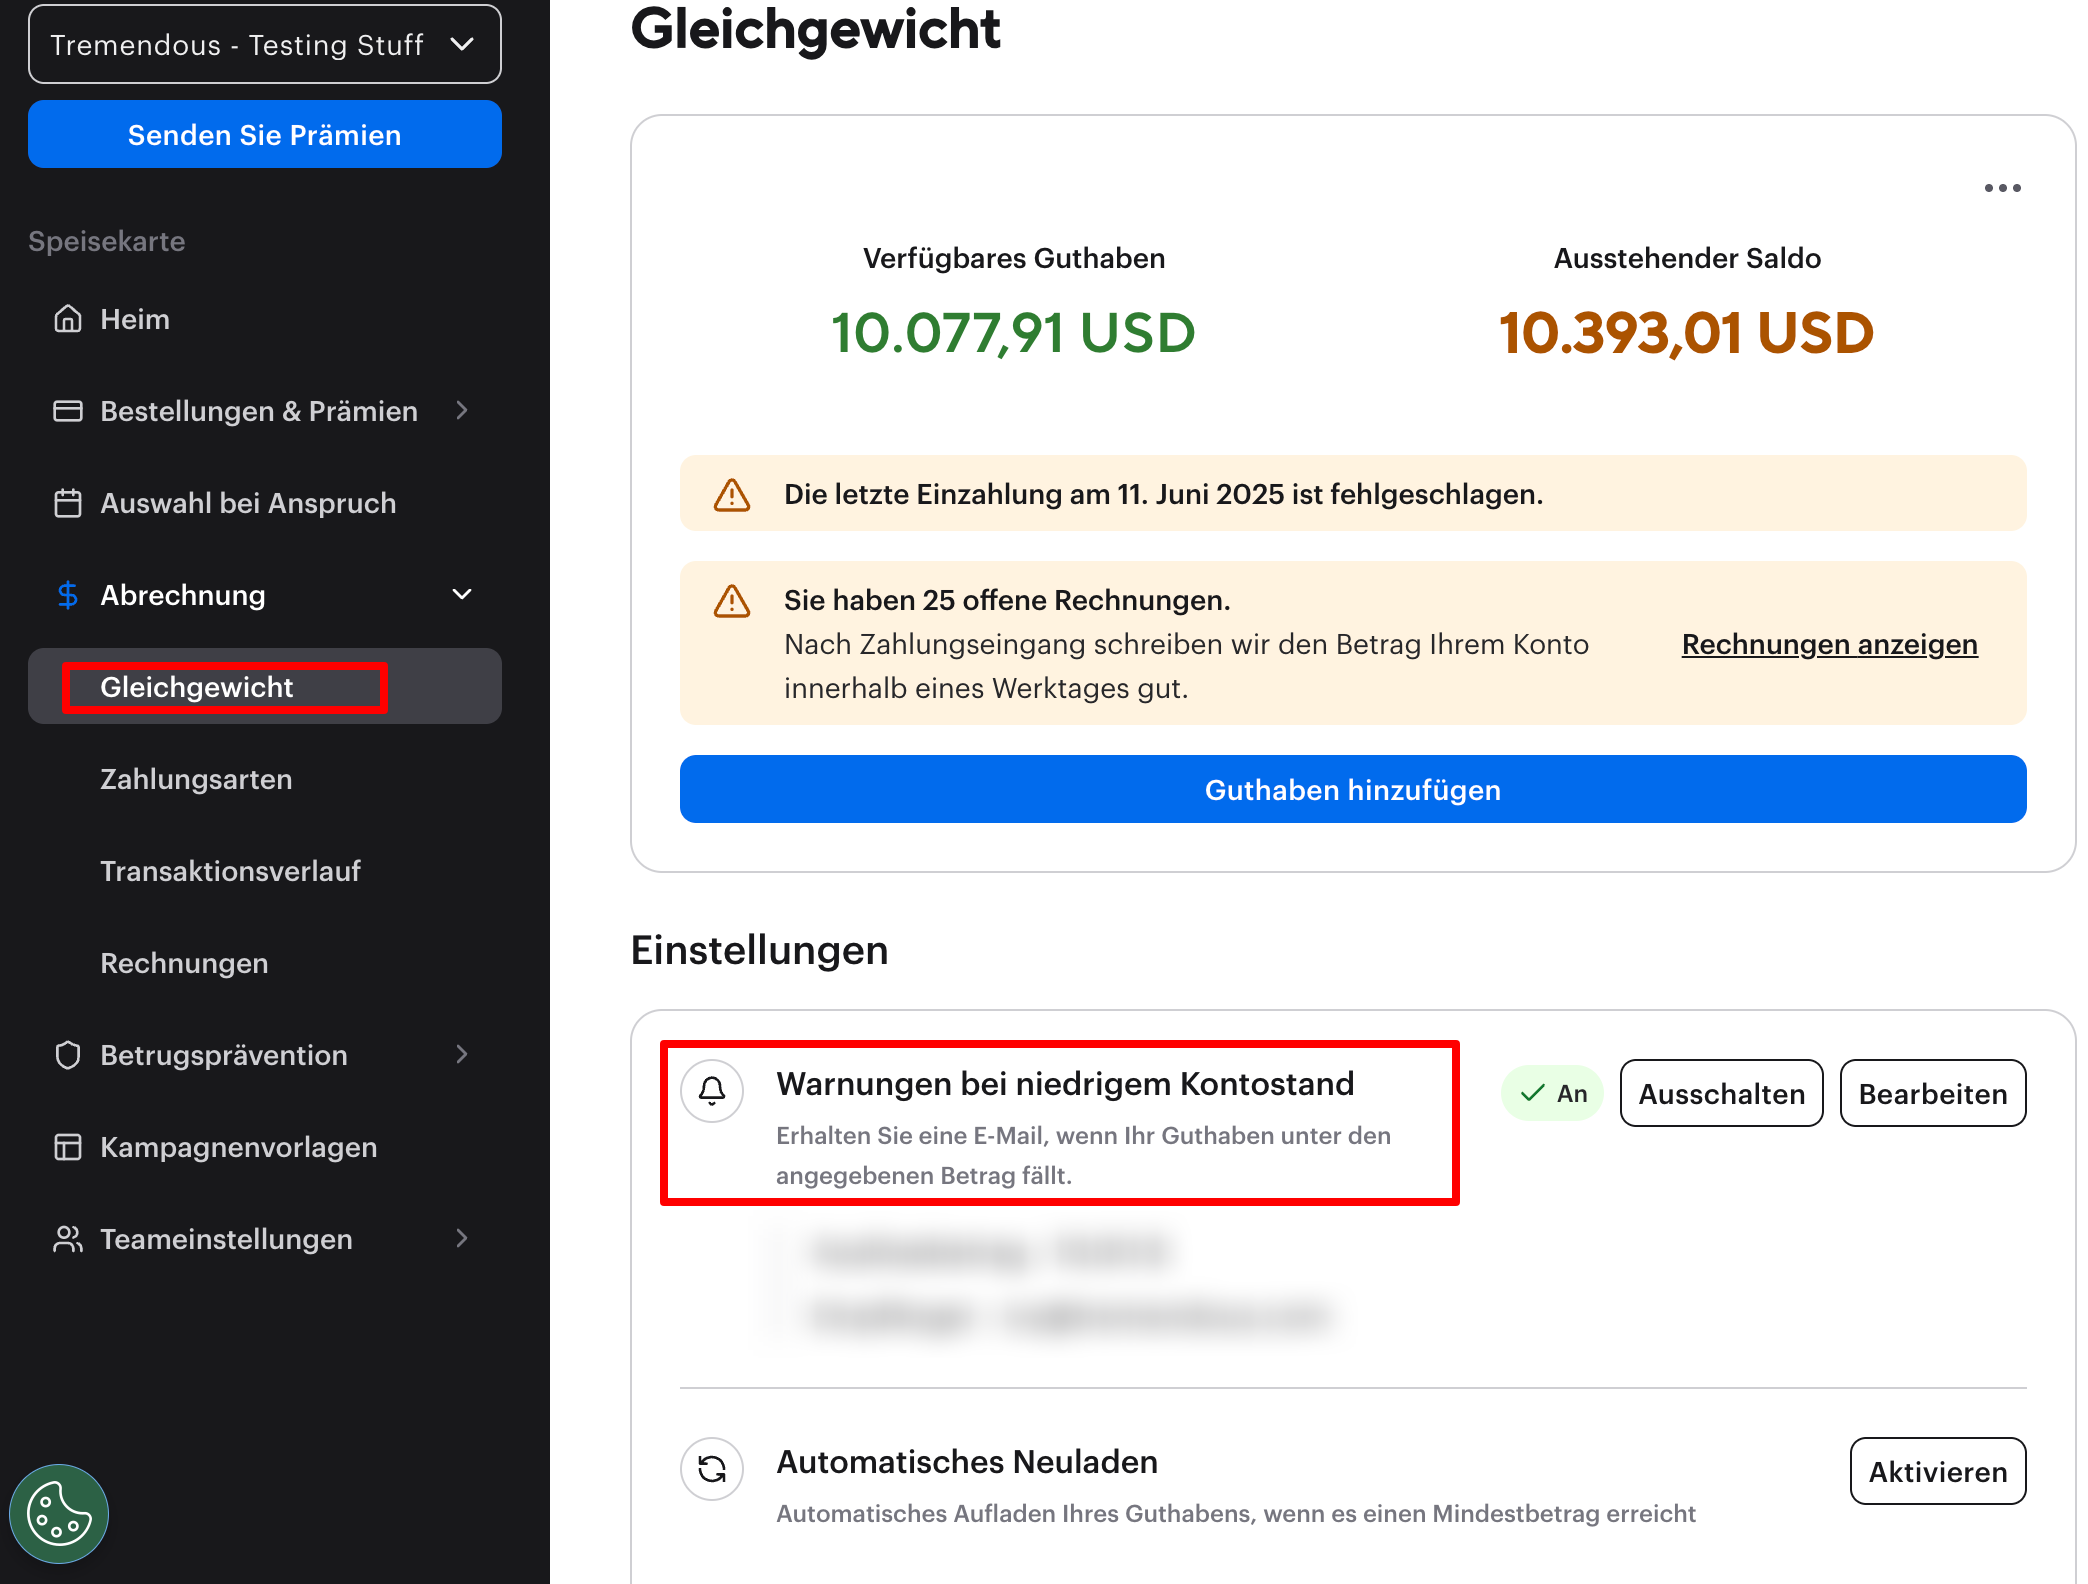Screen dimensions: 2088x1584
Task: Click the Heim house icon
Action: point(68,319)
